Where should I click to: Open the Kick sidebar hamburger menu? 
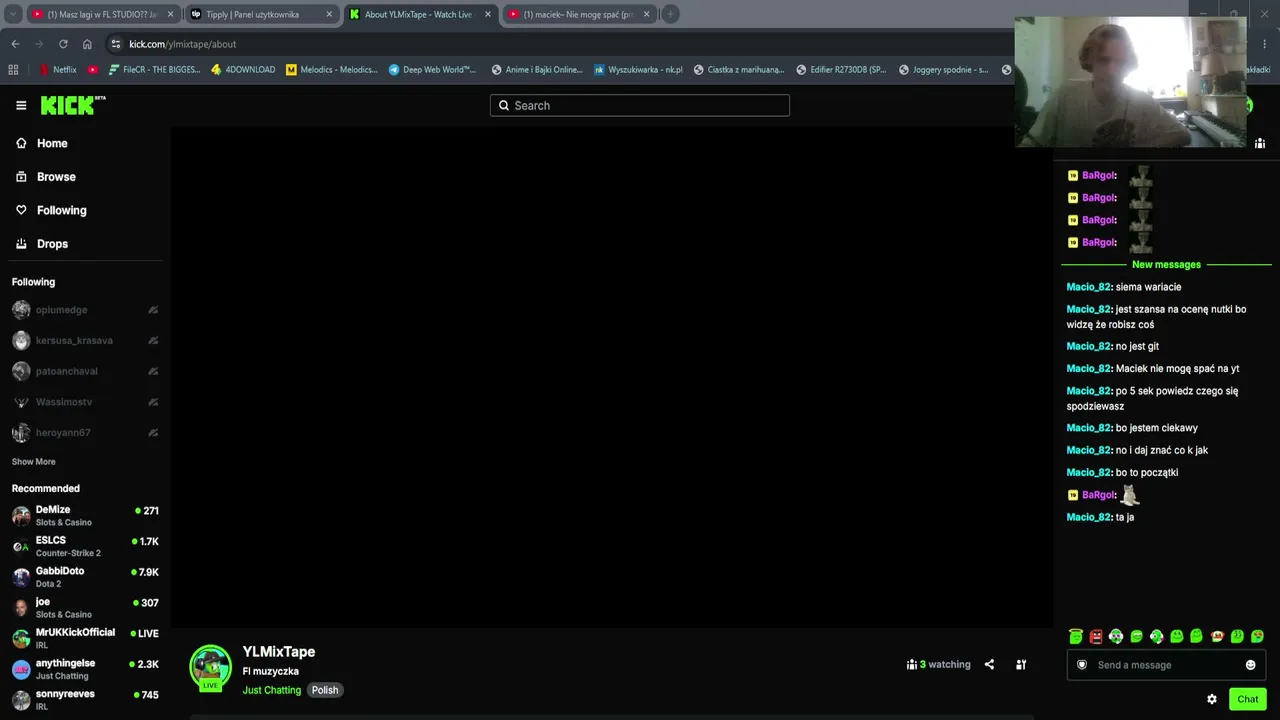(21, 105)
